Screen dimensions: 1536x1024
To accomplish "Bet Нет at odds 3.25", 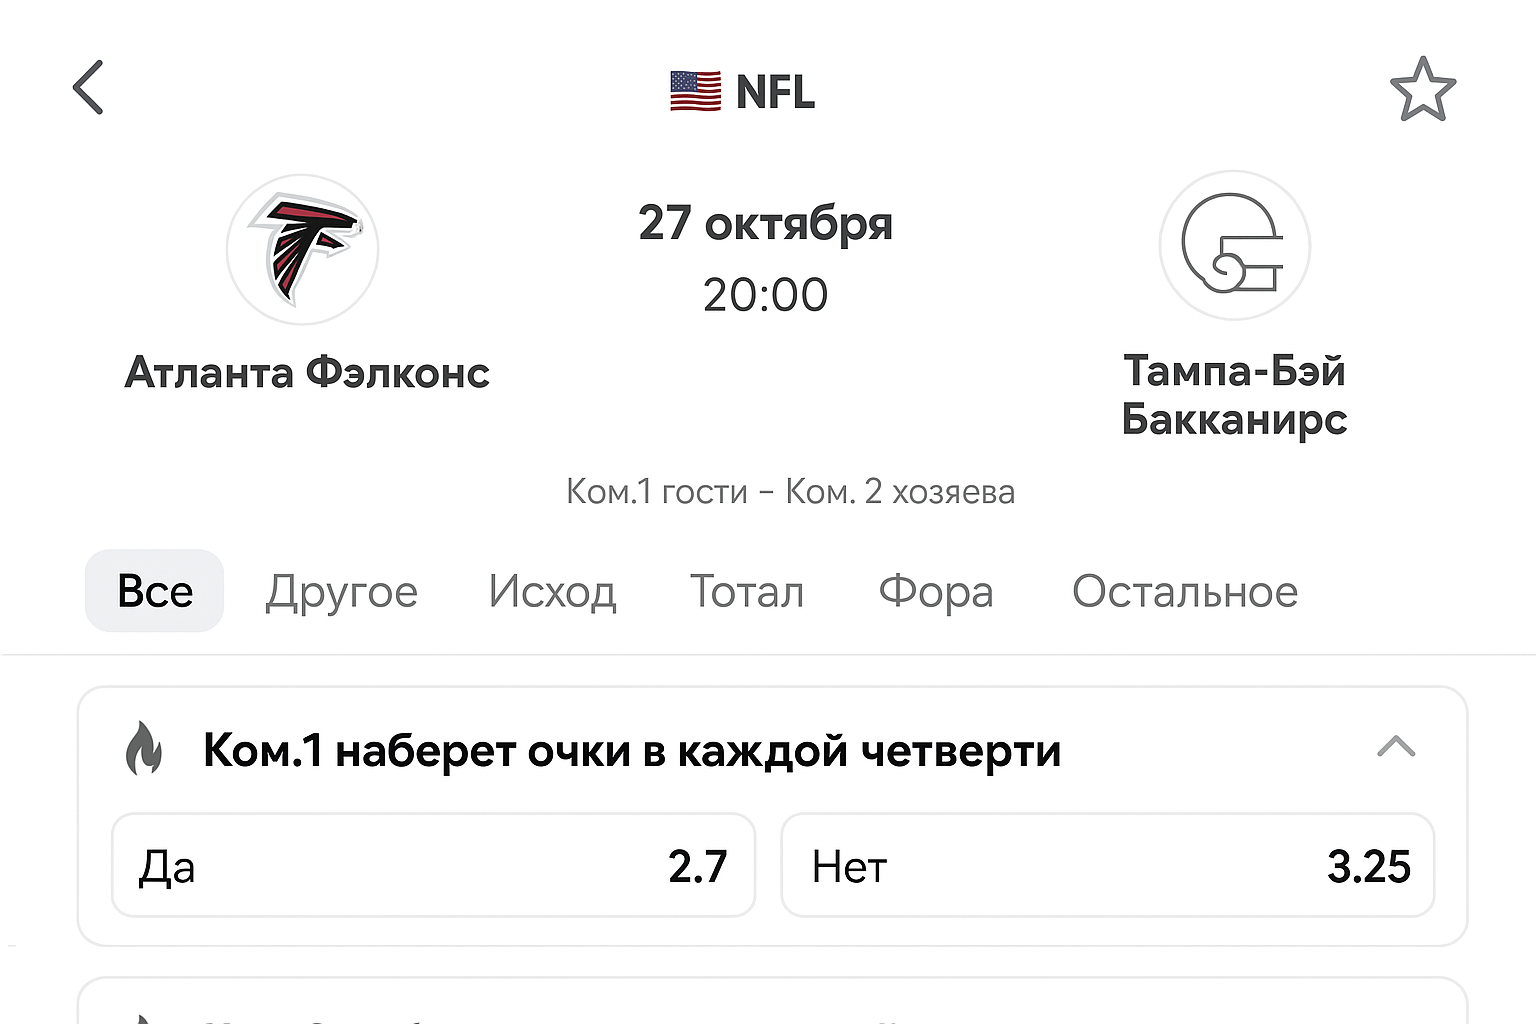I will [x=1107, y=866].
